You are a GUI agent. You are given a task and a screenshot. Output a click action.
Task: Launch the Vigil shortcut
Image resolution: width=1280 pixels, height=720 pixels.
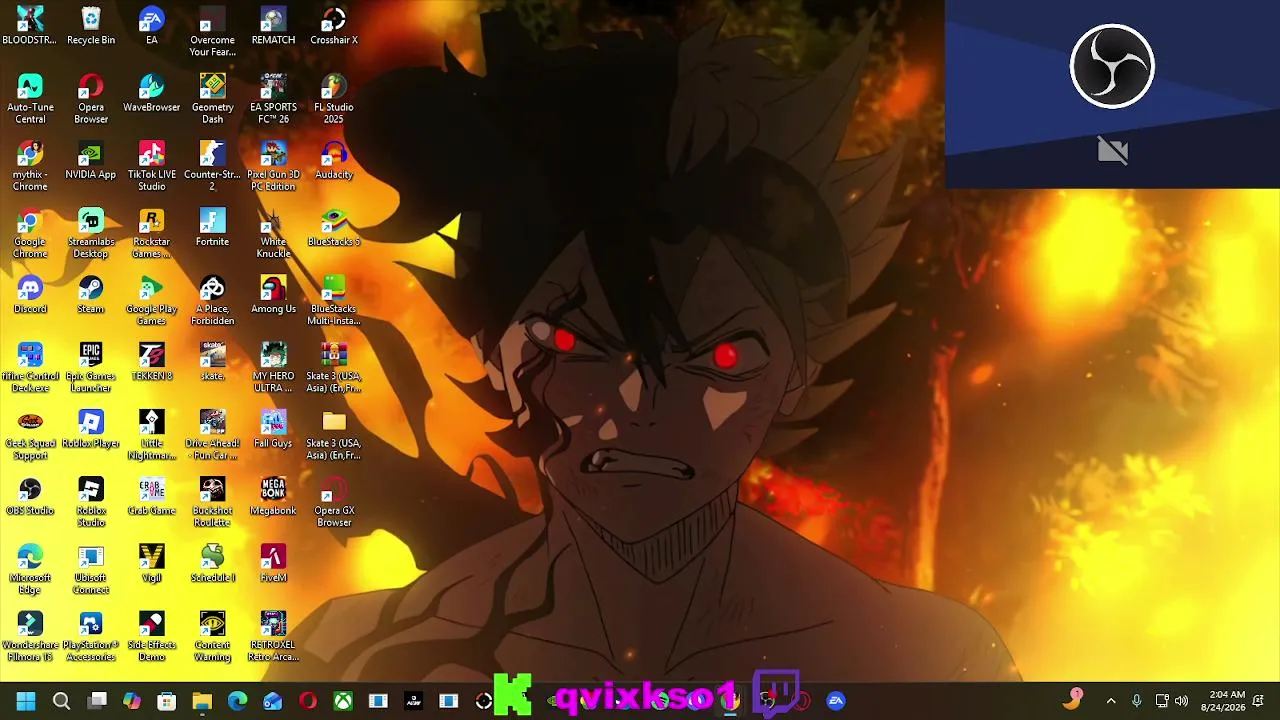[152, 563]
